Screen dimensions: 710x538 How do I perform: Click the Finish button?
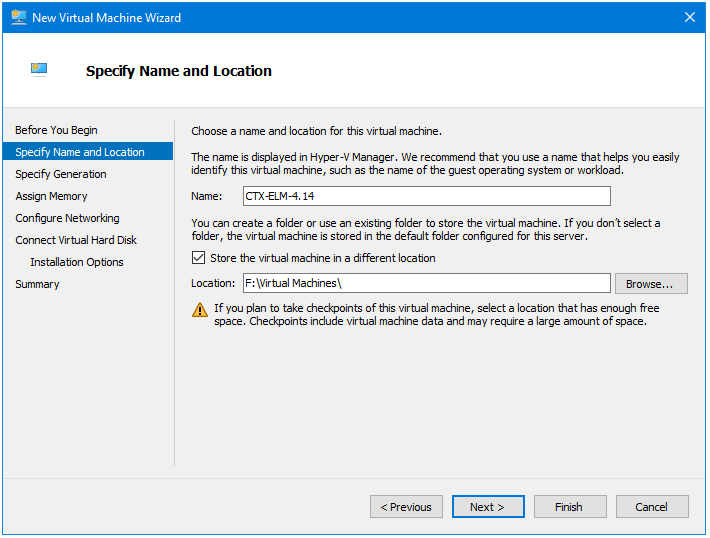(570, 507)
